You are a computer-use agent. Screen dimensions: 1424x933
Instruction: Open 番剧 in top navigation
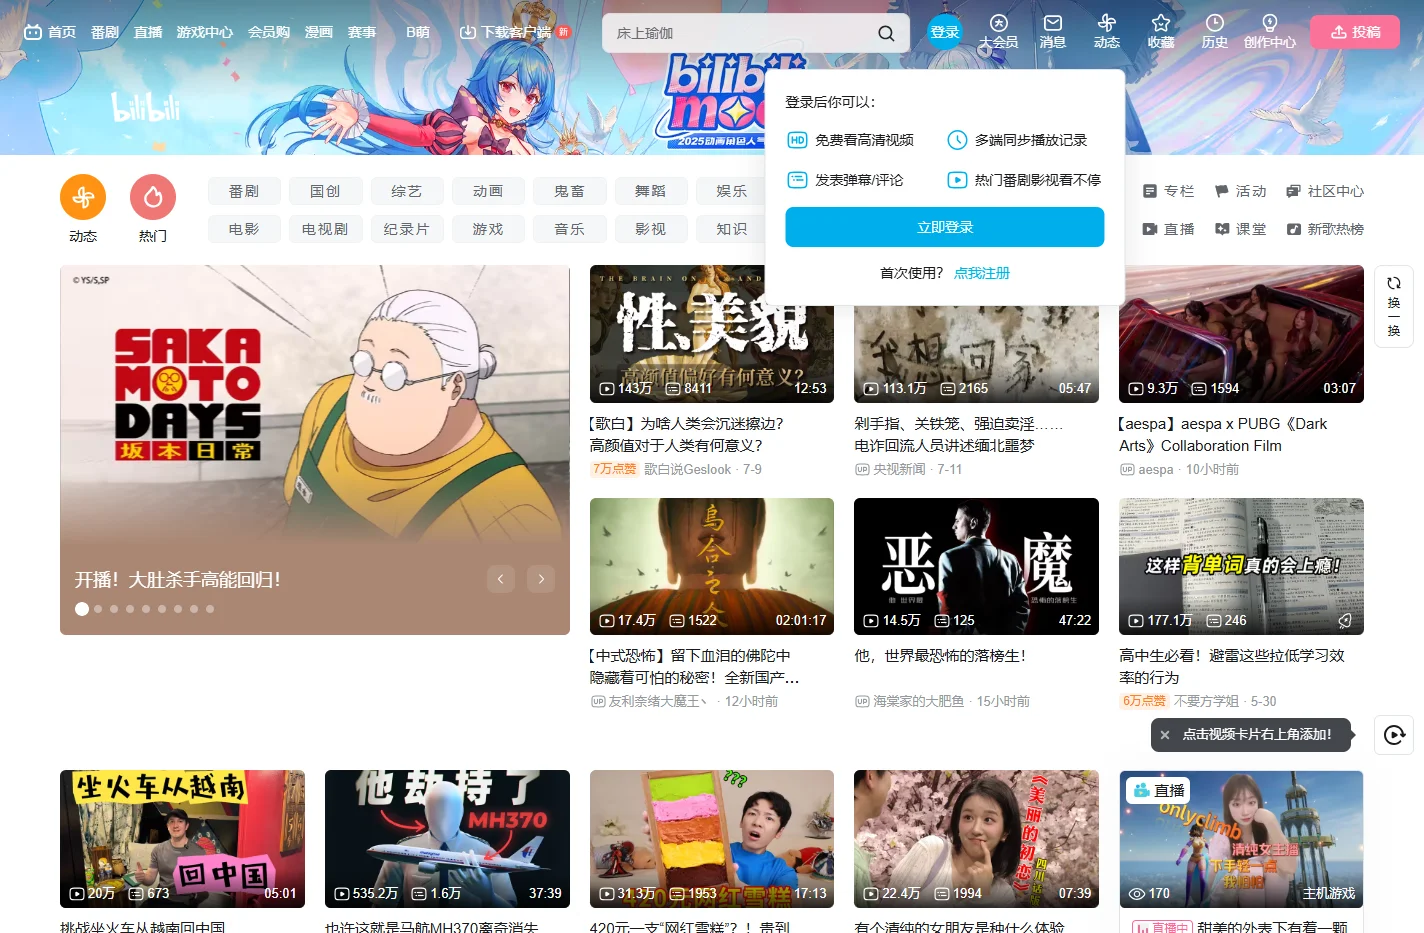click(105, 32)
